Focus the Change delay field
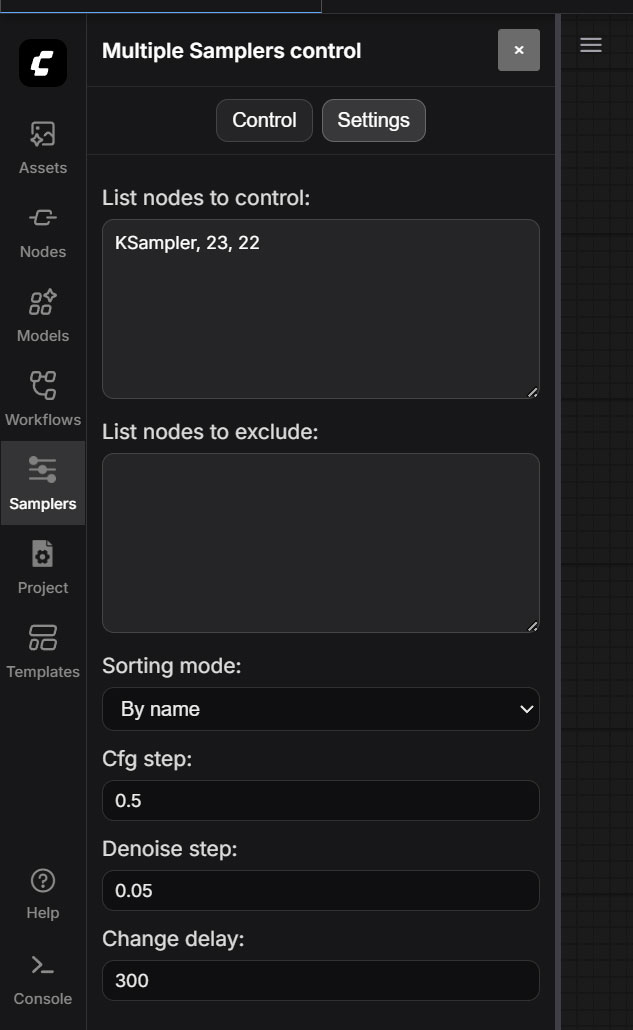633x1030 pixels. click(x=320, y=980)
